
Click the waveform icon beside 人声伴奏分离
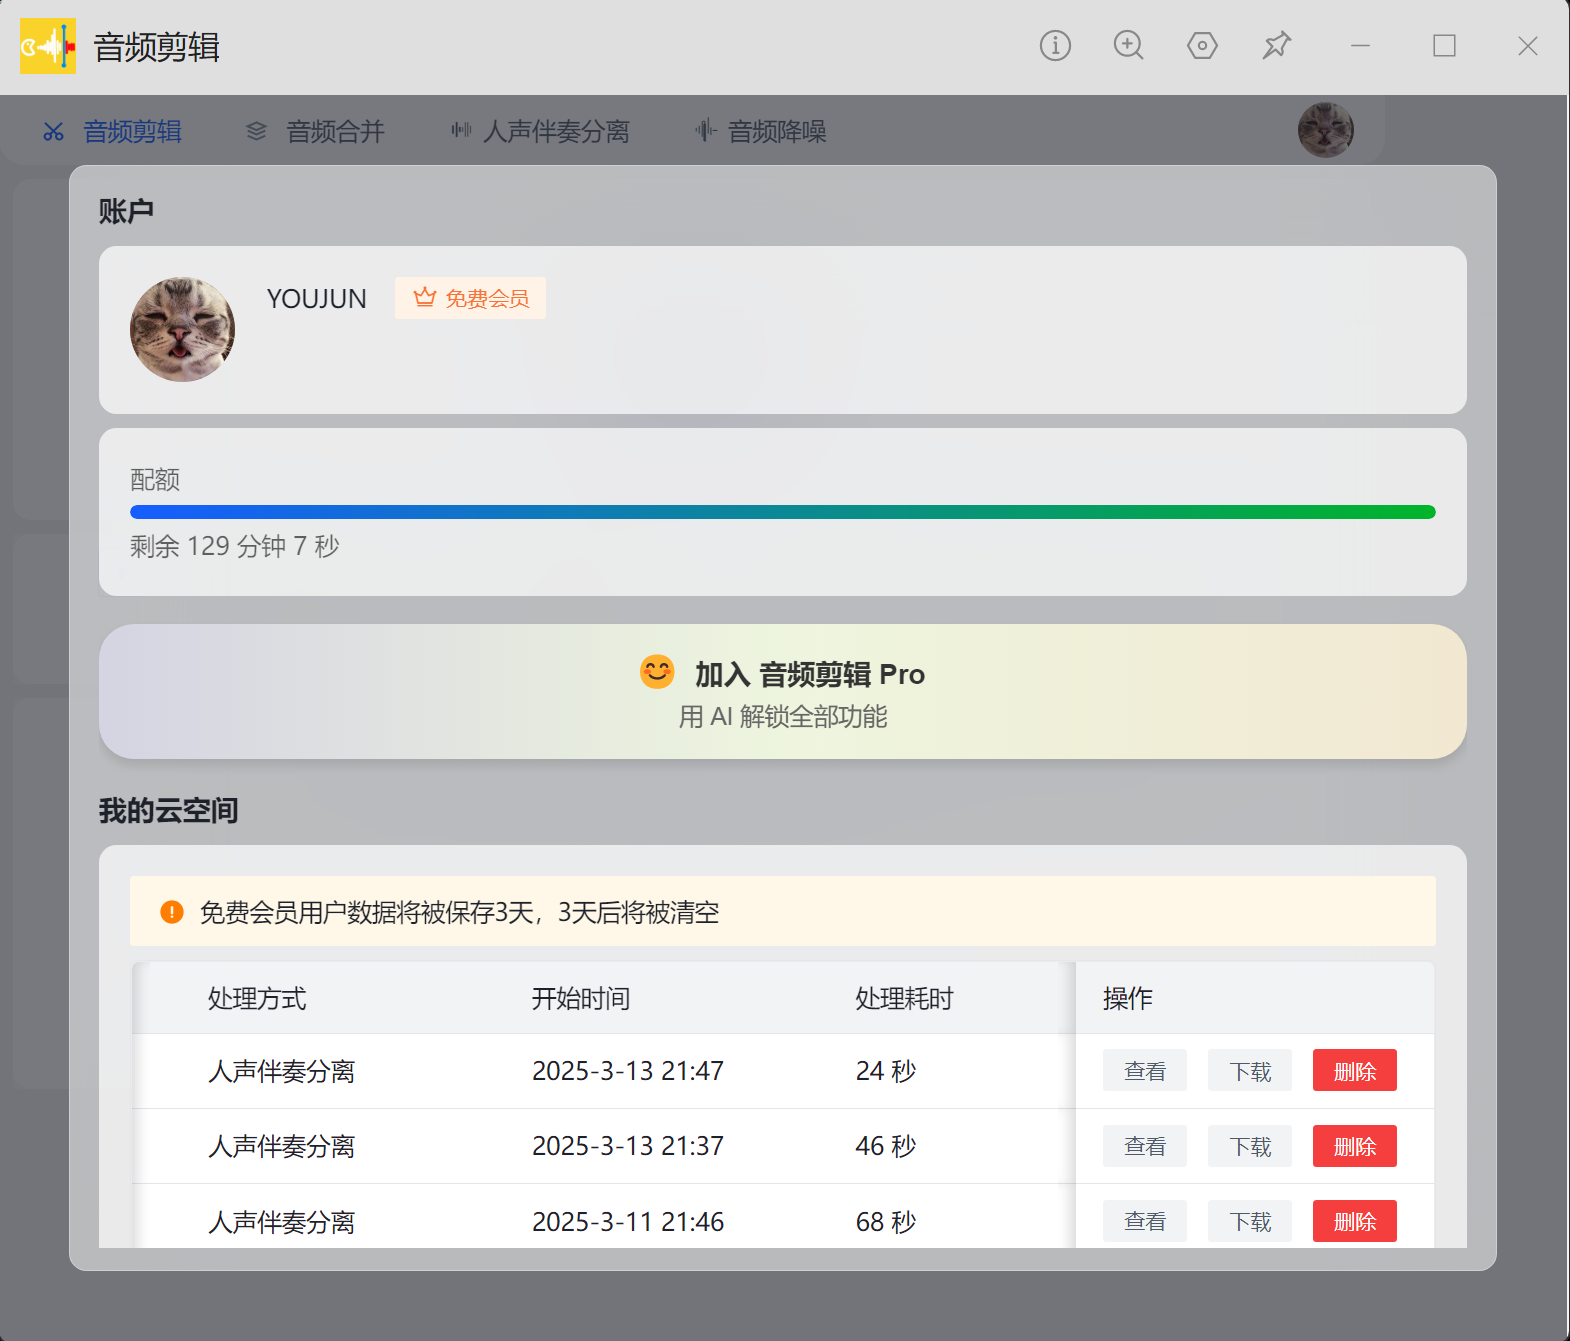tap(461, 130)
